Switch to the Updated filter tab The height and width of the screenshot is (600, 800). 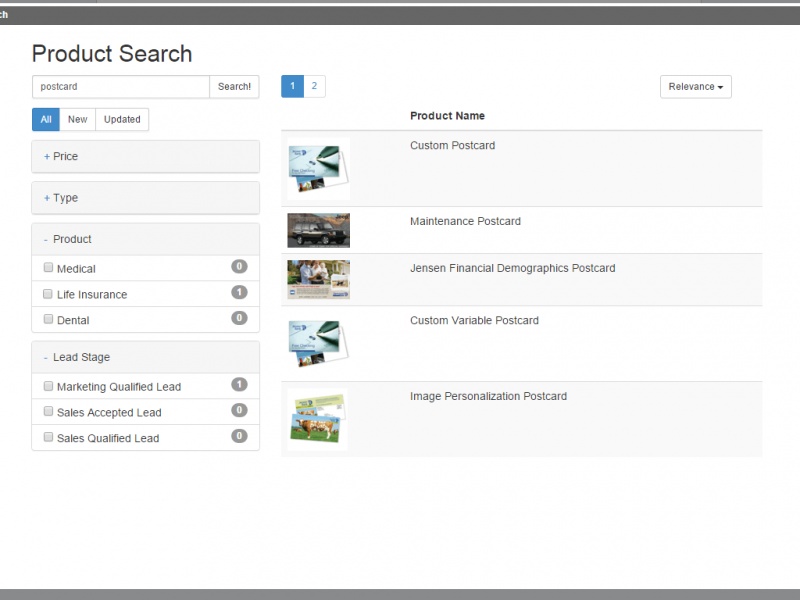122,119
